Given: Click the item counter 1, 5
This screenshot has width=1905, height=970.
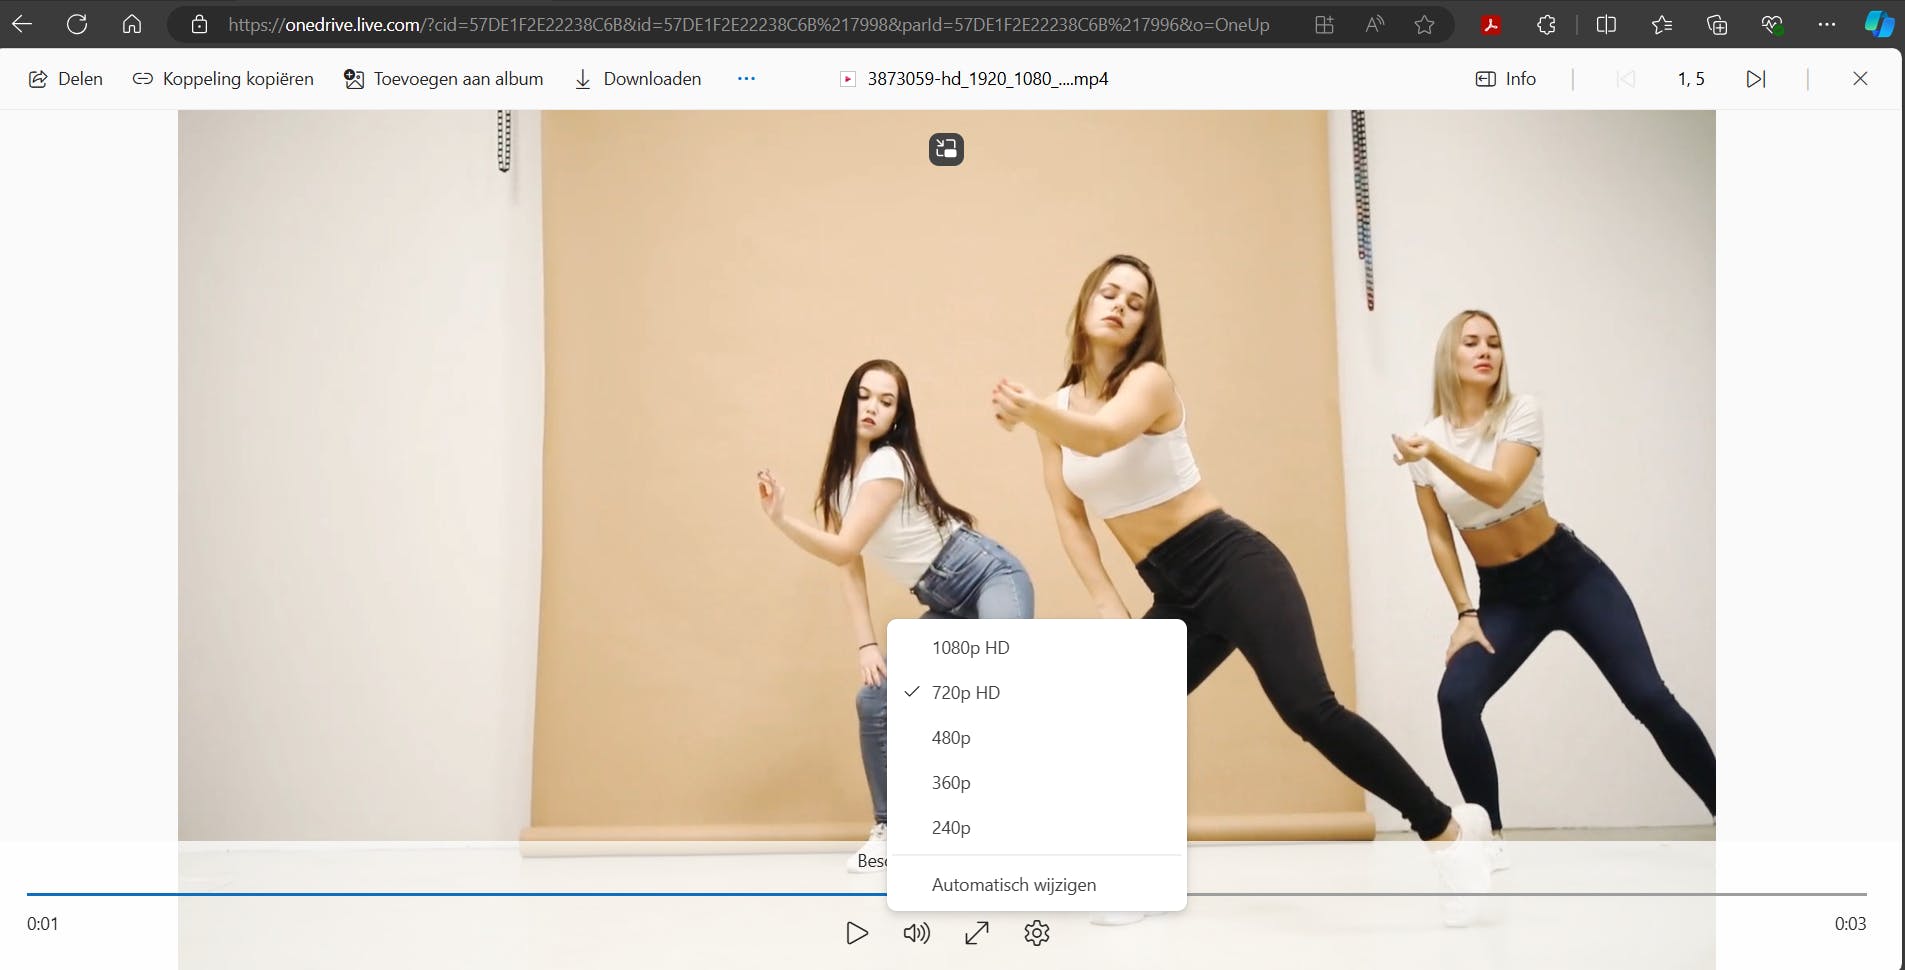Looking at the screenshot, I should (x=1691, y=79).
